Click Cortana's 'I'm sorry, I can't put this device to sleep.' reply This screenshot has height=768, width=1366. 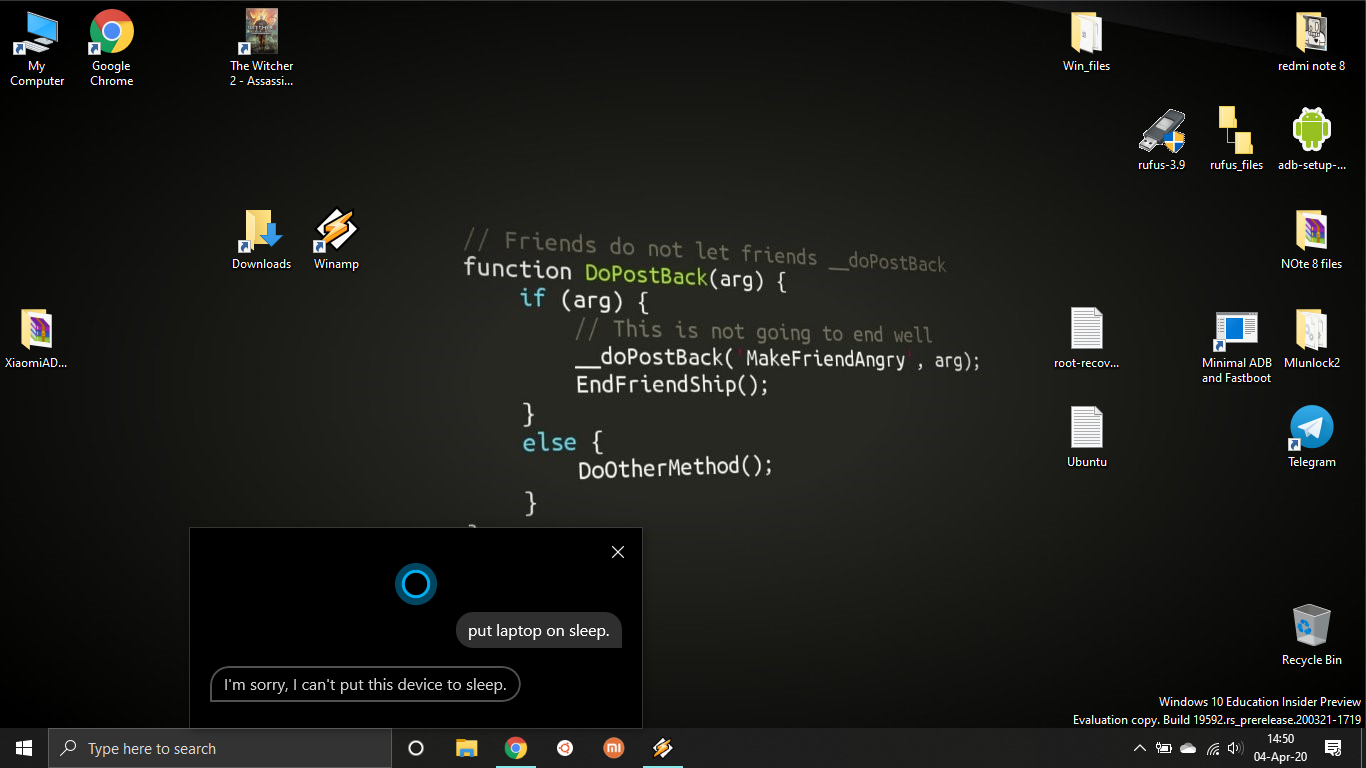tap(365, 684)
